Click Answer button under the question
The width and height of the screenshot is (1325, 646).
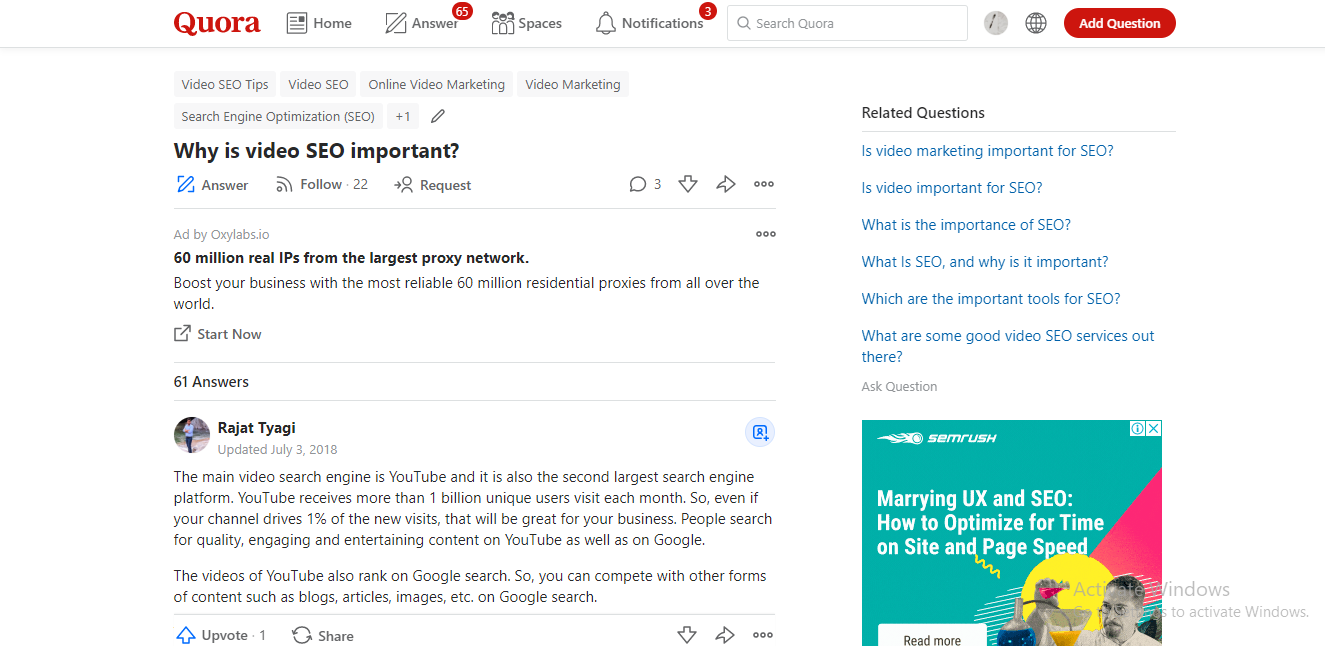(x=212, y=185)
